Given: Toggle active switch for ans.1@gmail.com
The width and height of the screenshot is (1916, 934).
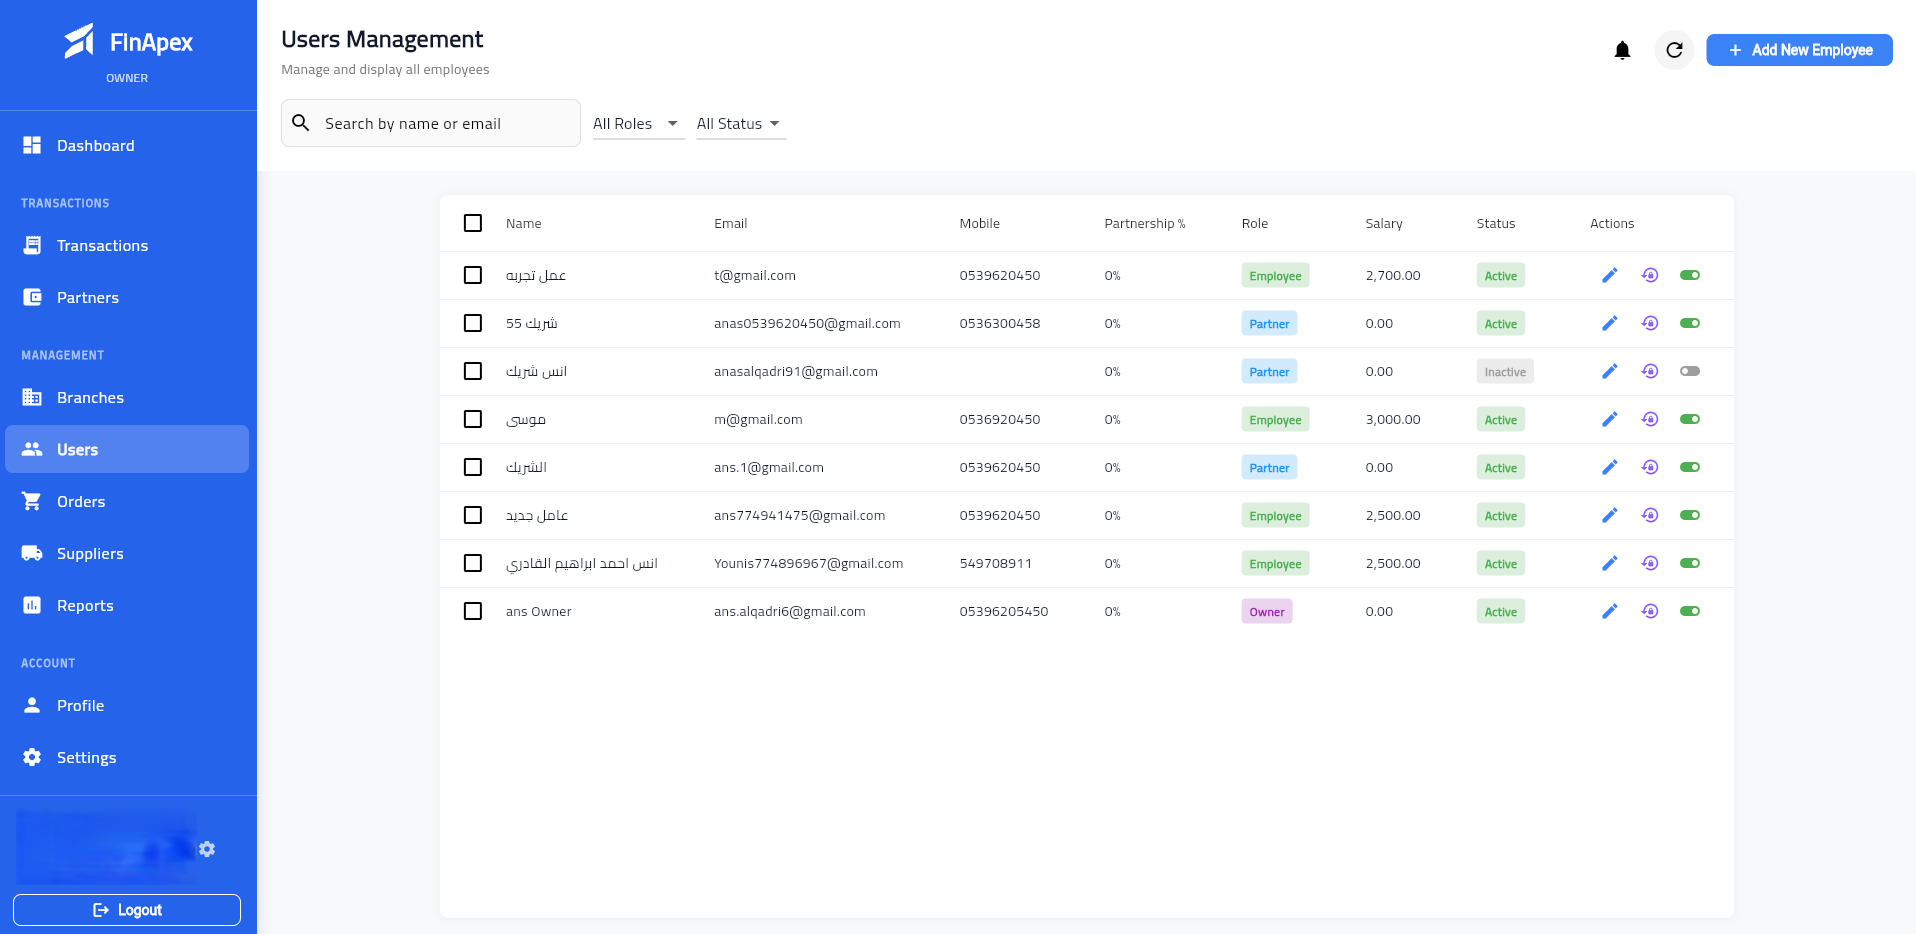Looking at the screenshot, I should [x=1690, y=467].
